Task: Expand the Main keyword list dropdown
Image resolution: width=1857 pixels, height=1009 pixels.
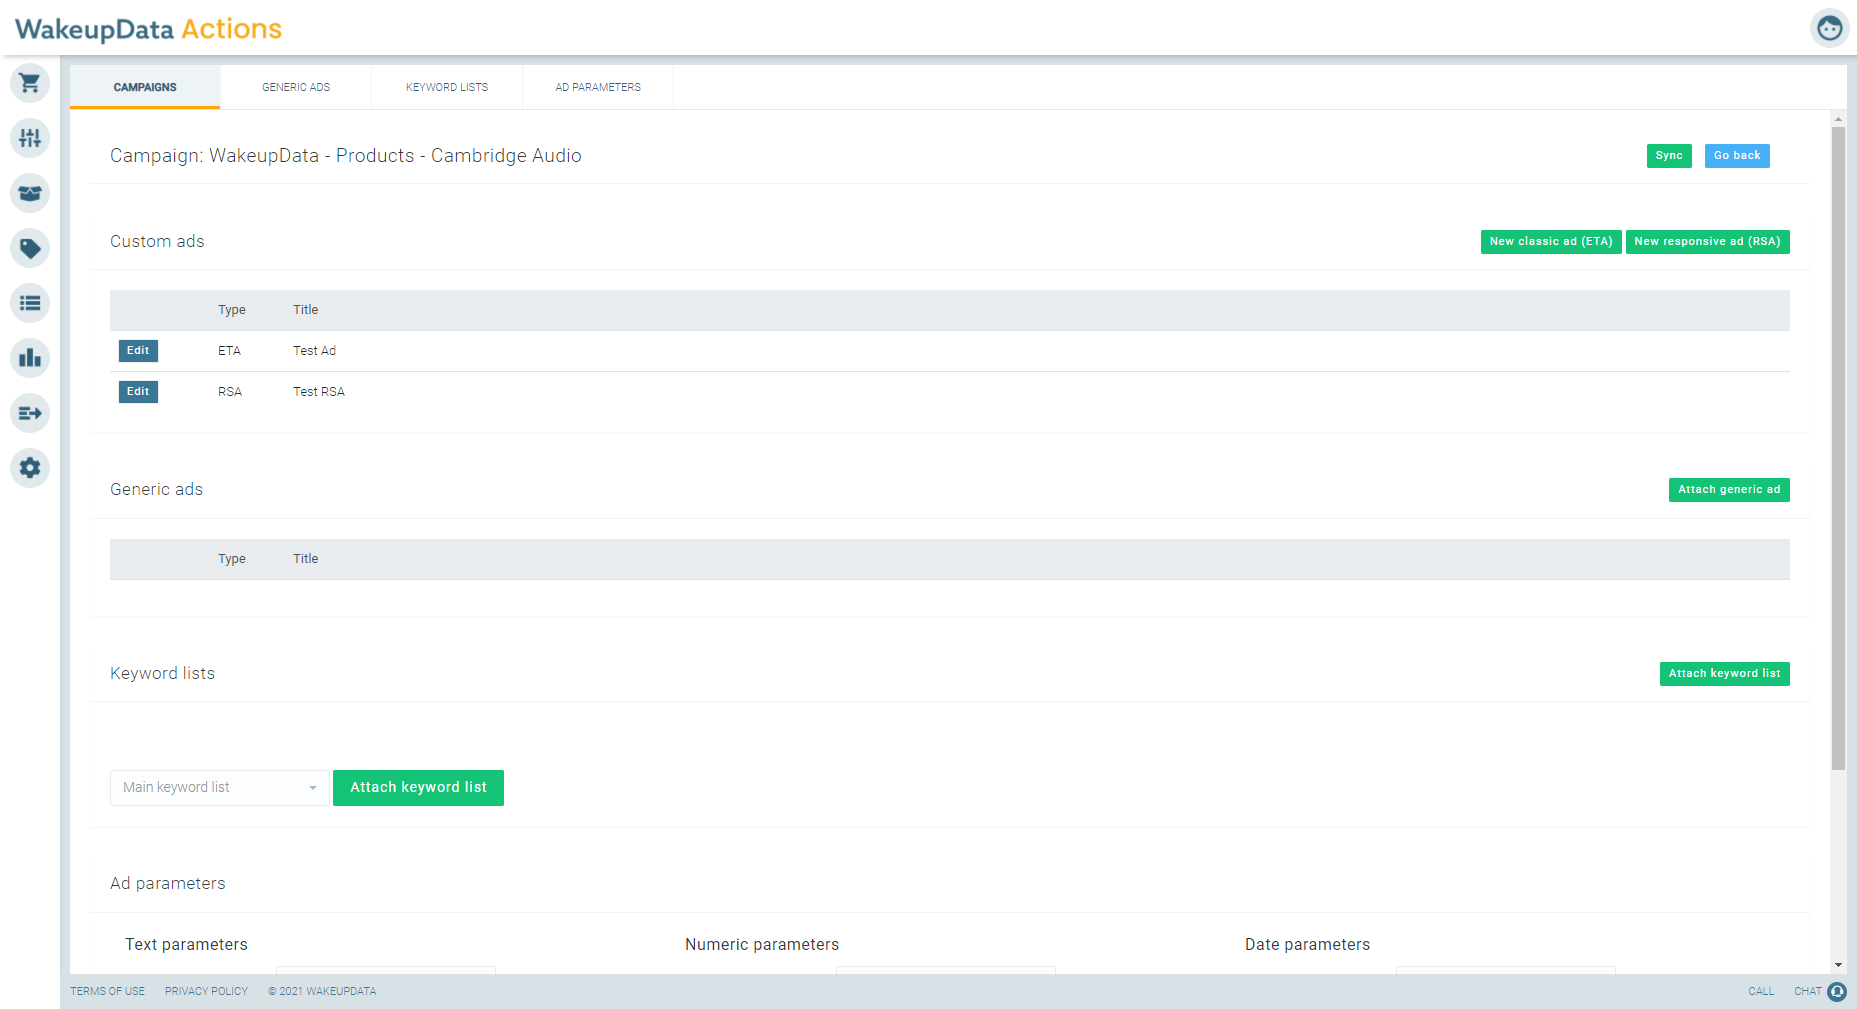Action: 219,788
